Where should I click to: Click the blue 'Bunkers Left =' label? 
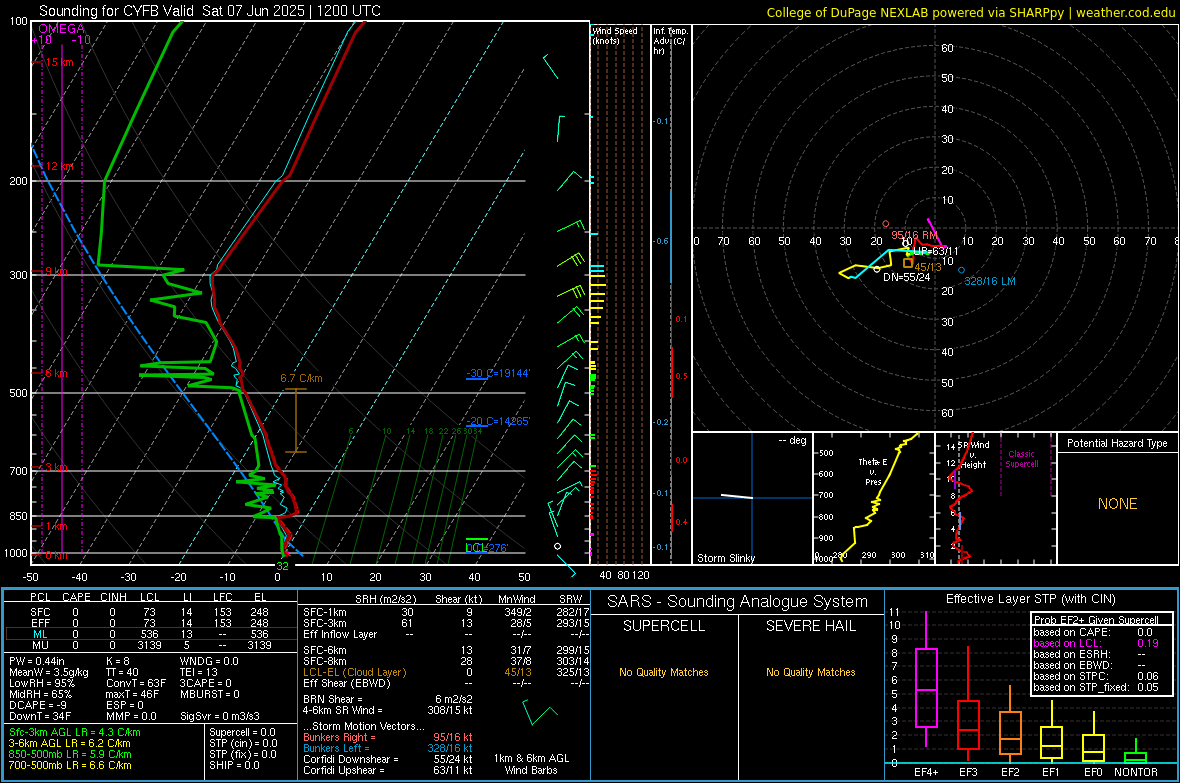tap(336, 748)
